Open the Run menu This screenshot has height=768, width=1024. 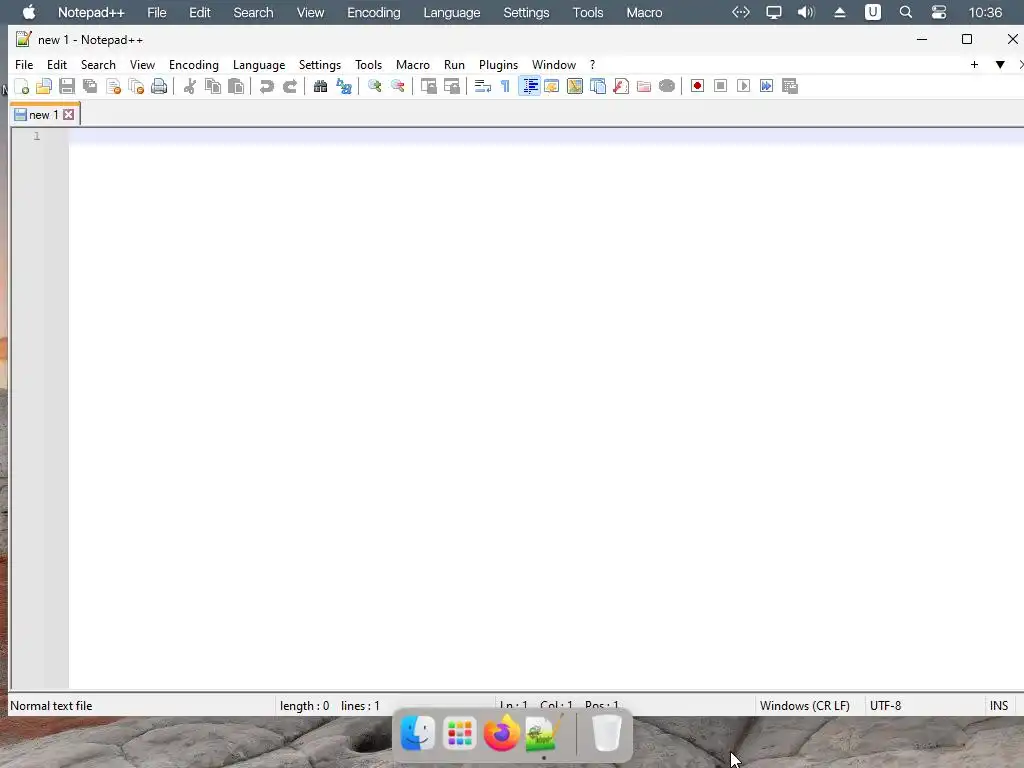tap(454, 65)
